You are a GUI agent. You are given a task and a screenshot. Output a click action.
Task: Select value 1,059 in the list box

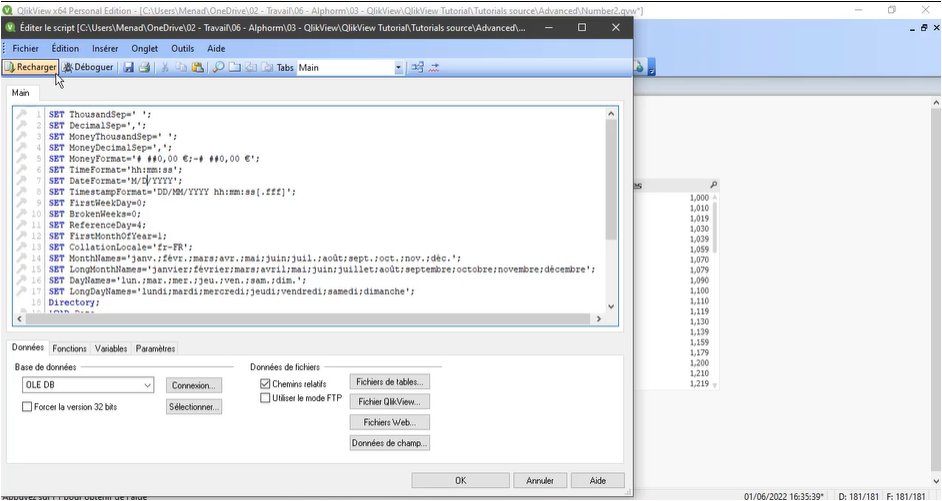tap(699, 249)
